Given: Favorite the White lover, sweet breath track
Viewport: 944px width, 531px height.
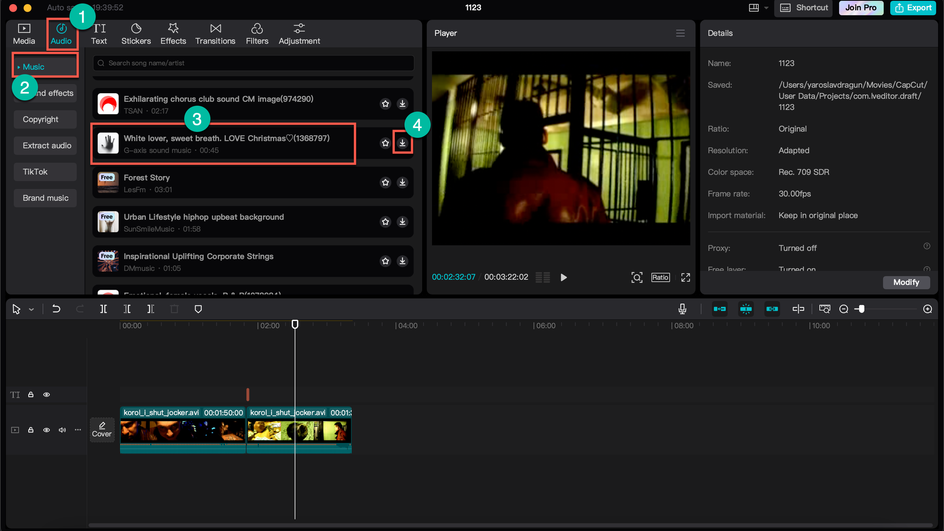Looking at the screenshot, I should tap(385, 143).
